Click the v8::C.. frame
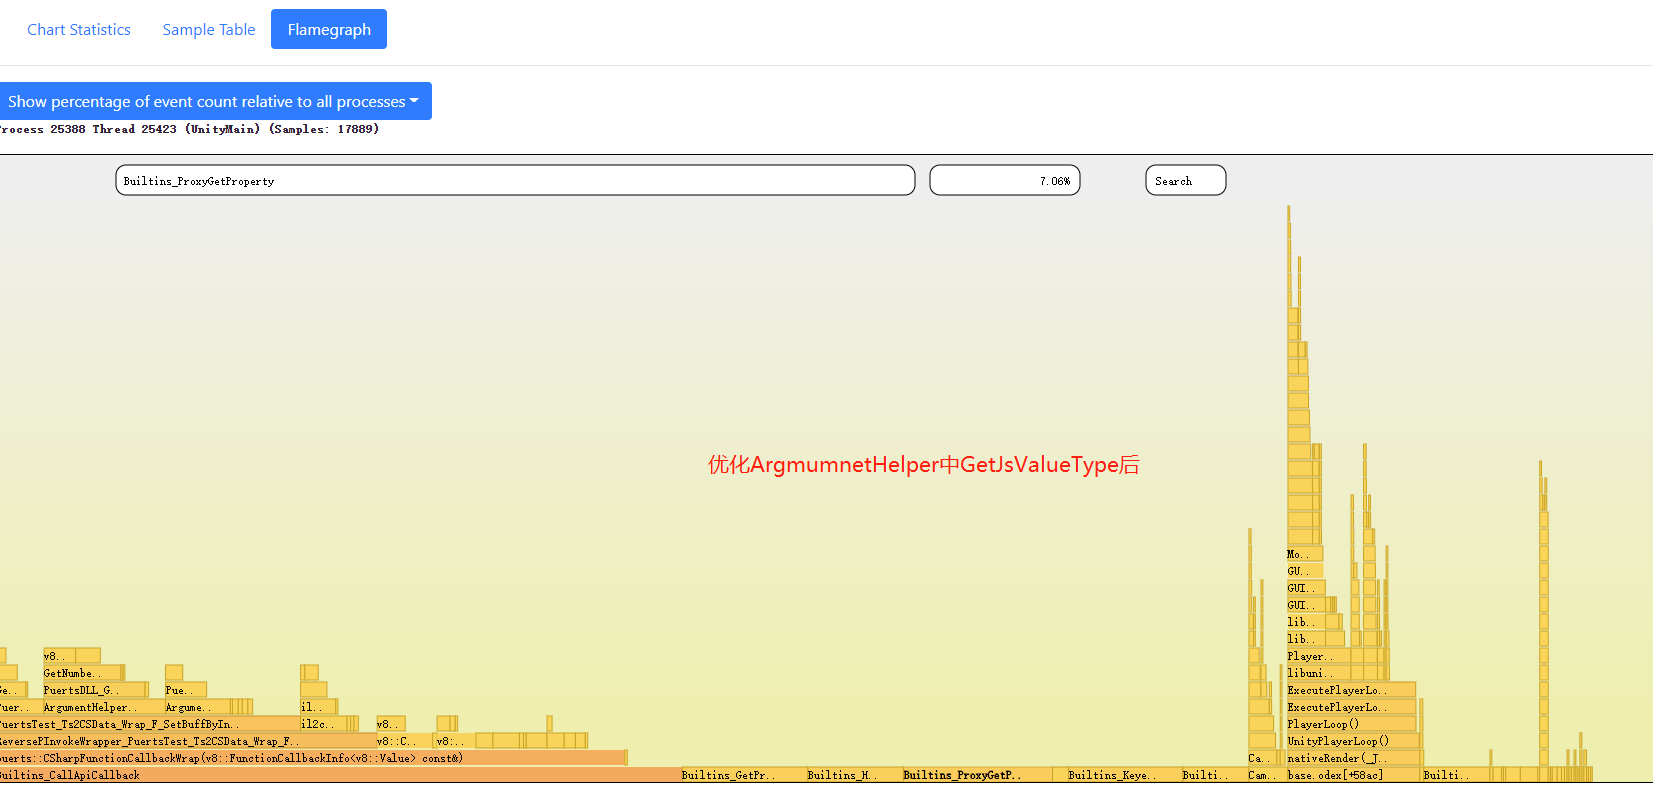 point(404,741)
